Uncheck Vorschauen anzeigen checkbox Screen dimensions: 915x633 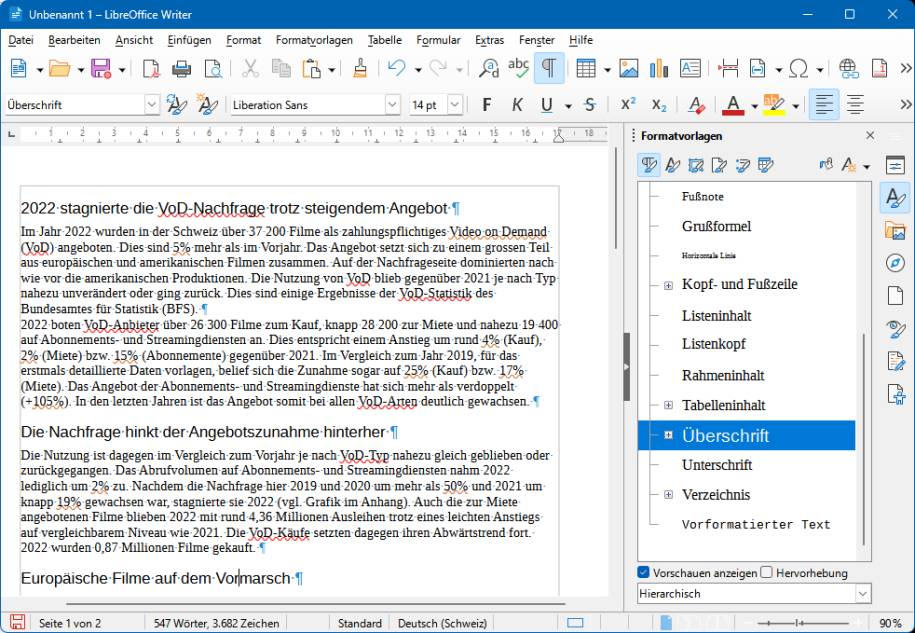pyautogui.click(x=644, y=573)
